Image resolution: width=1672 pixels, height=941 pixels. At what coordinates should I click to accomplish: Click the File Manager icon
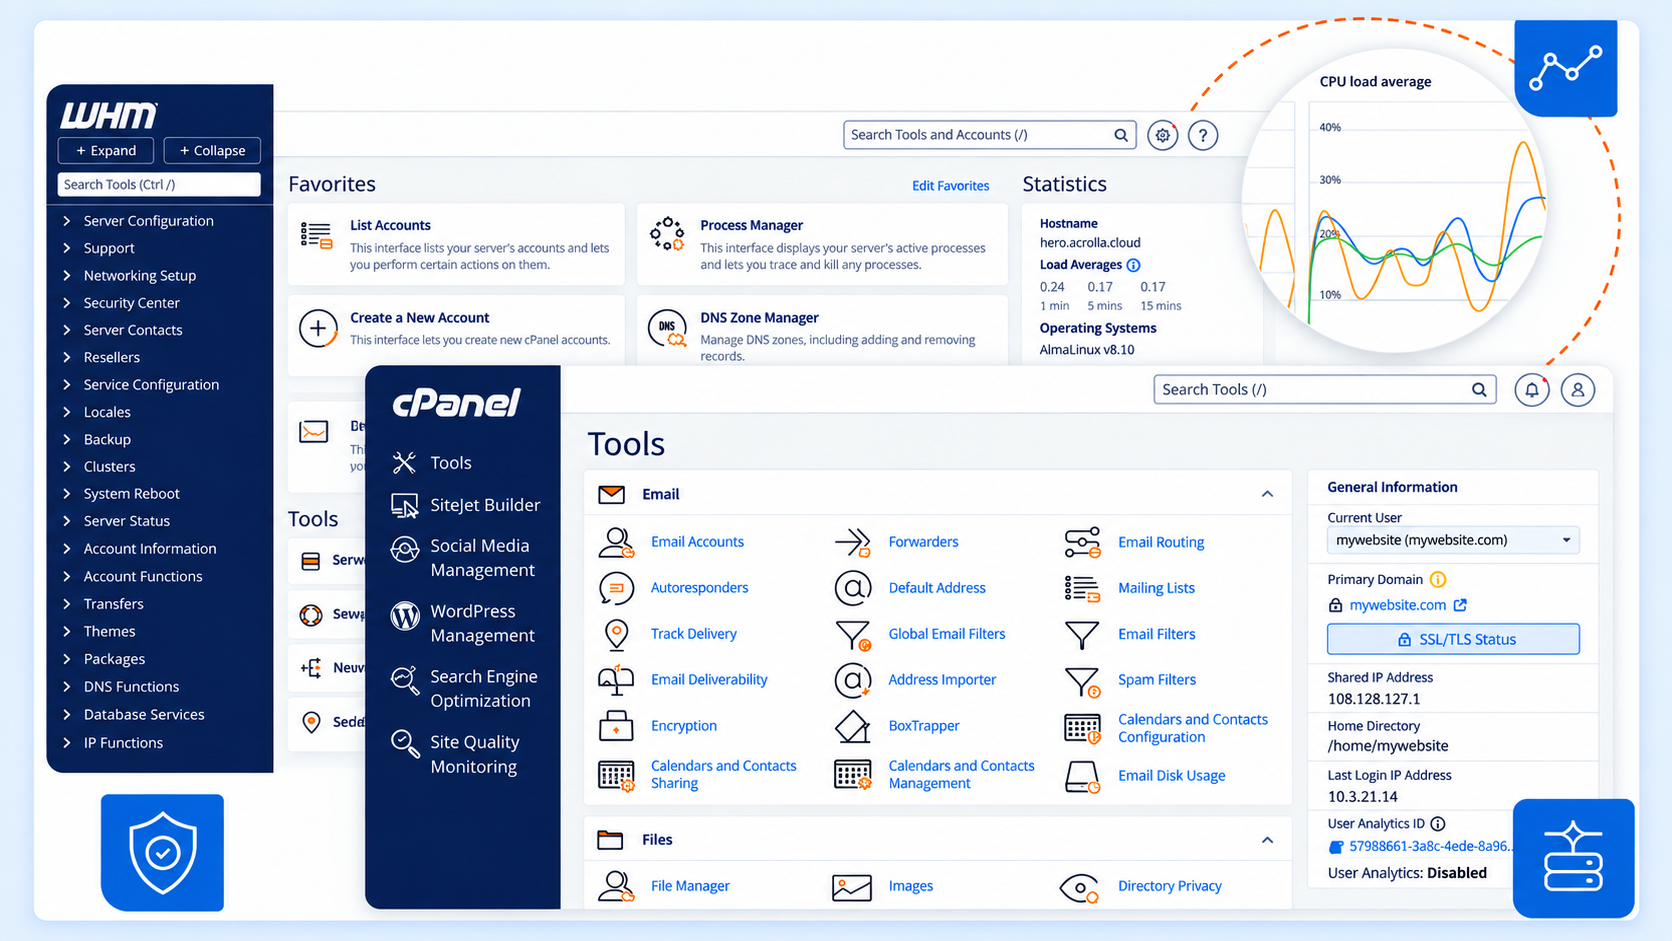(x=616, y=886)
